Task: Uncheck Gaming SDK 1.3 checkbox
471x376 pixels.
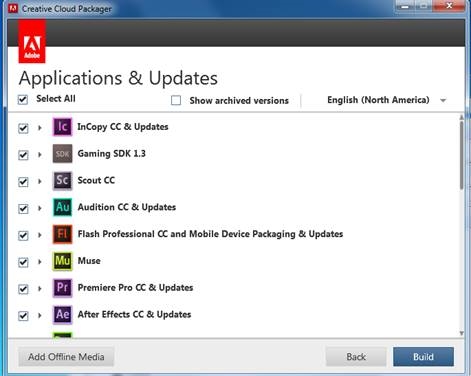Action: pos(23,155)
